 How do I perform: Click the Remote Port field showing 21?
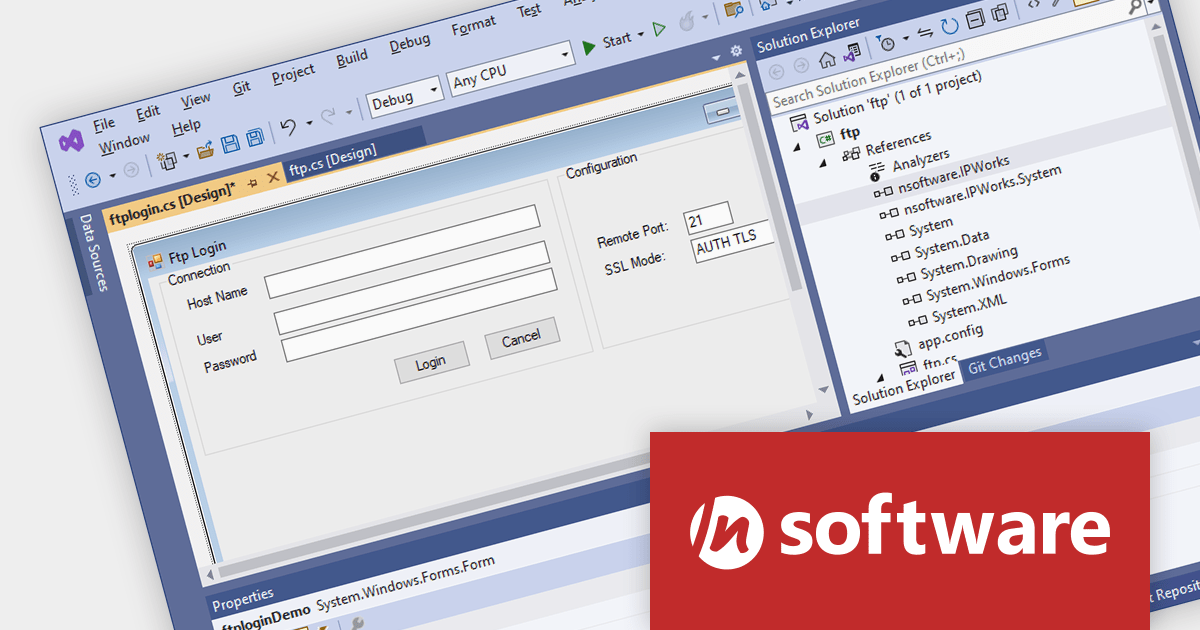pyautogui.click(x=709, y=218)
